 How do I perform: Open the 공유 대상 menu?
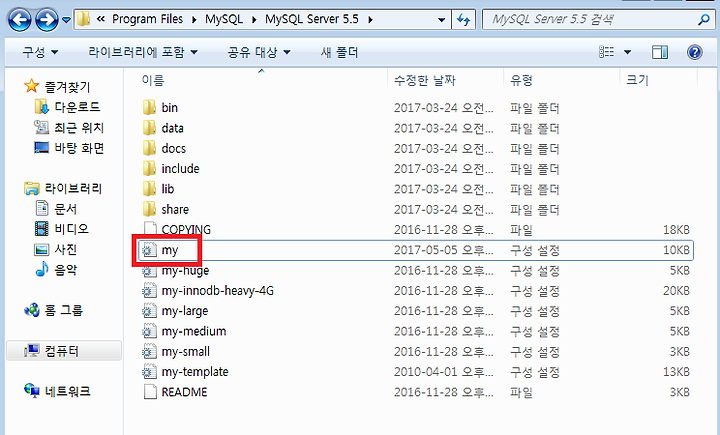(x=259, y=52)
